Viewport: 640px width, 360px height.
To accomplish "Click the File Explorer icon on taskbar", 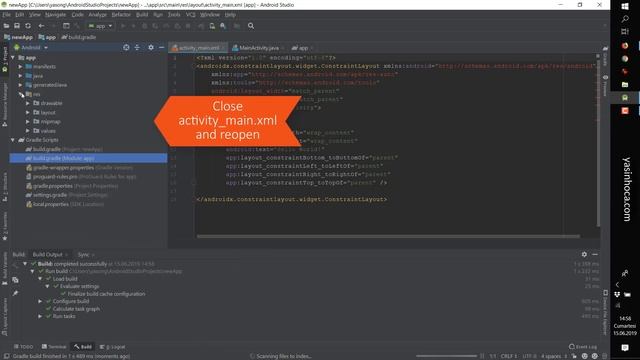I will pyautogui.click(x=625, y=84).
